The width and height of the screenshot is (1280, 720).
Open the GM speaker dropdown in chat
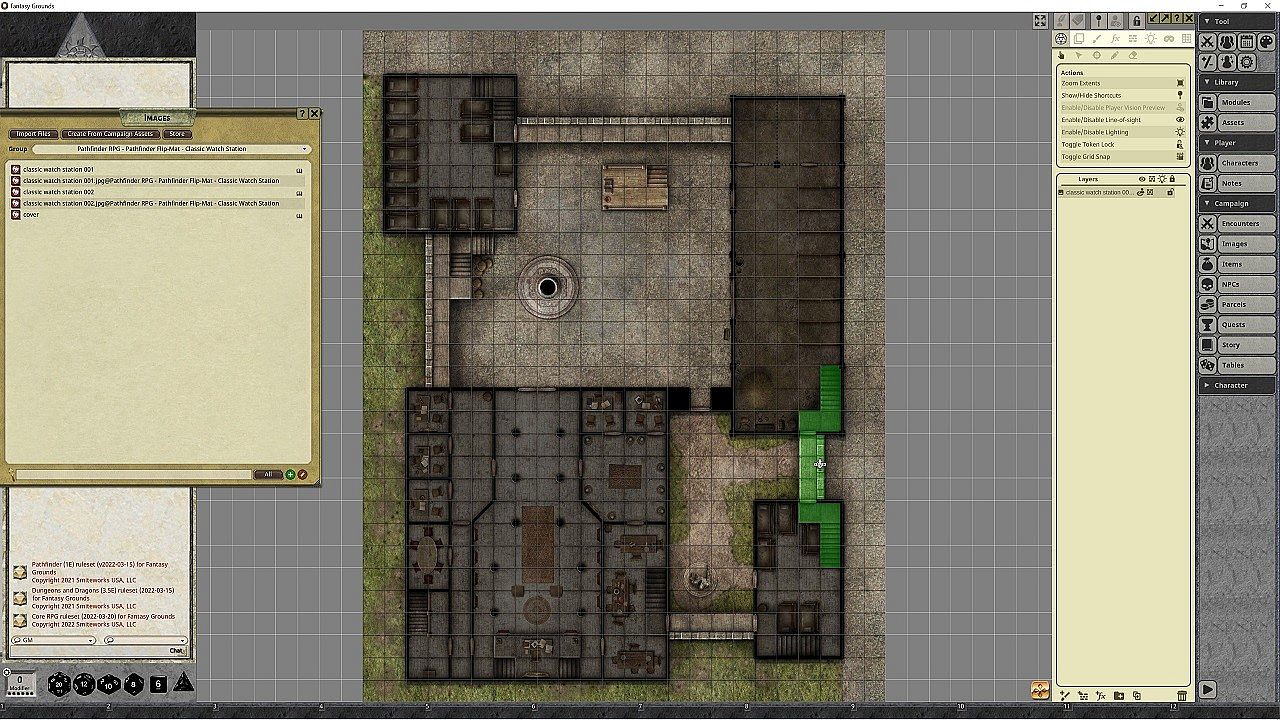click(x=53, y=640)
